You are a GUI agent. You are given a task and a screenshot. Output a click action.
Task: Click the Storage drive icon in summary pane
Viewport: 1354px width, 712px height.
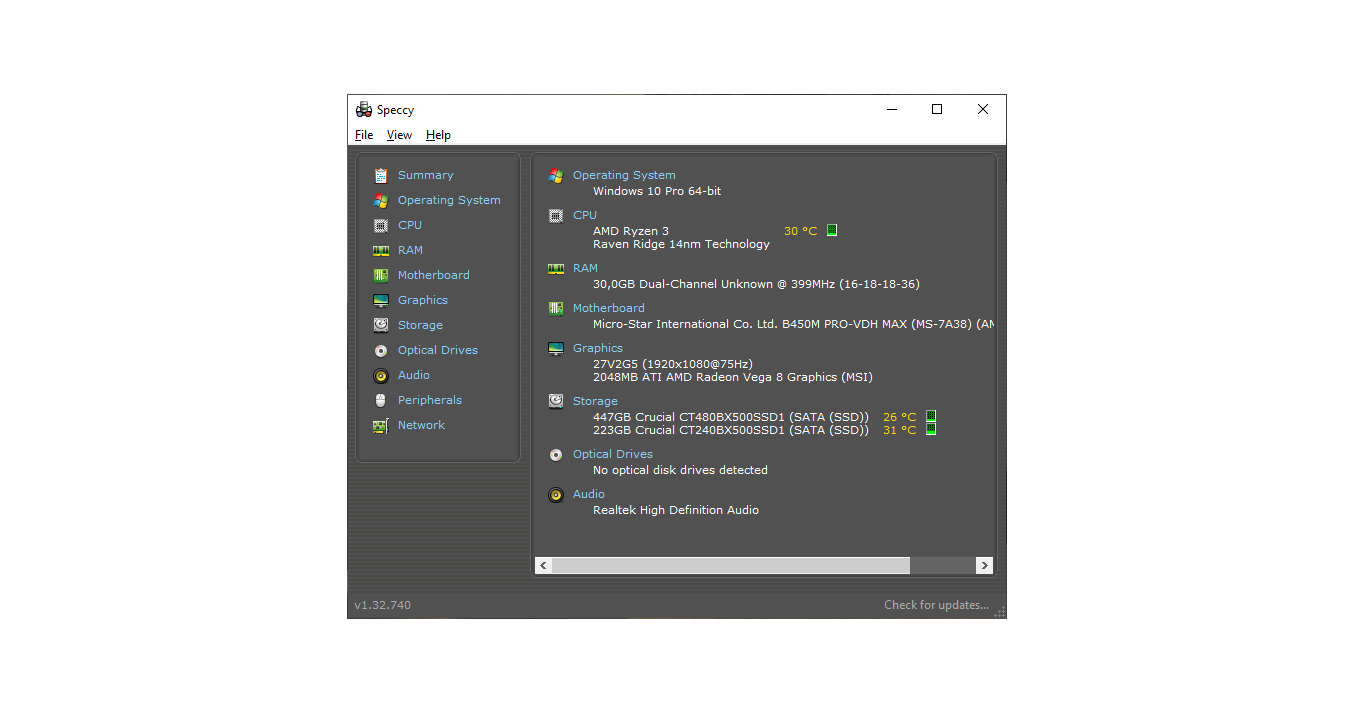pyautogui.click(x=556, y=401)
